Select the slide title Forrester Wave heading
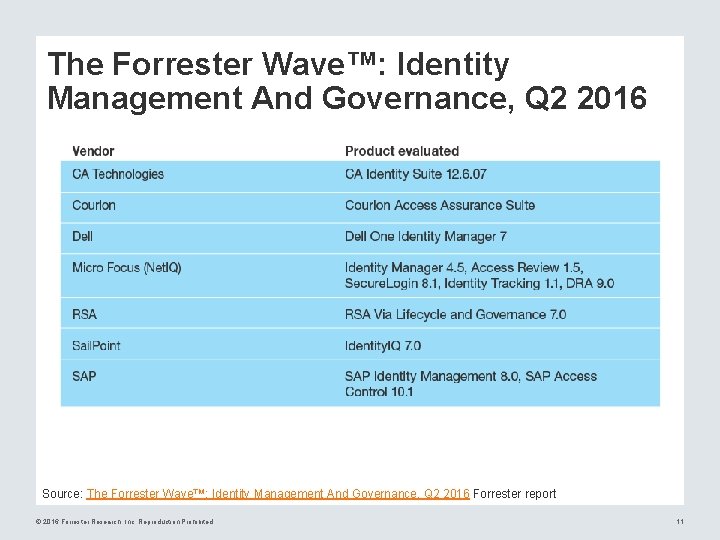The width and height of the screenshot is (720, 540). tap(347, 80)
